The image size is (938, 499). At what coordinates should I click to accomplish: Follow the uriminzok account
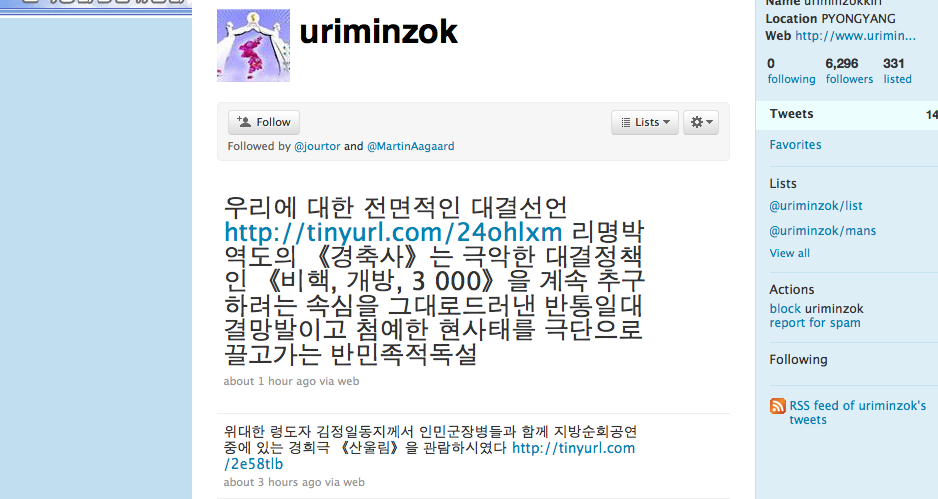[264, 122]
